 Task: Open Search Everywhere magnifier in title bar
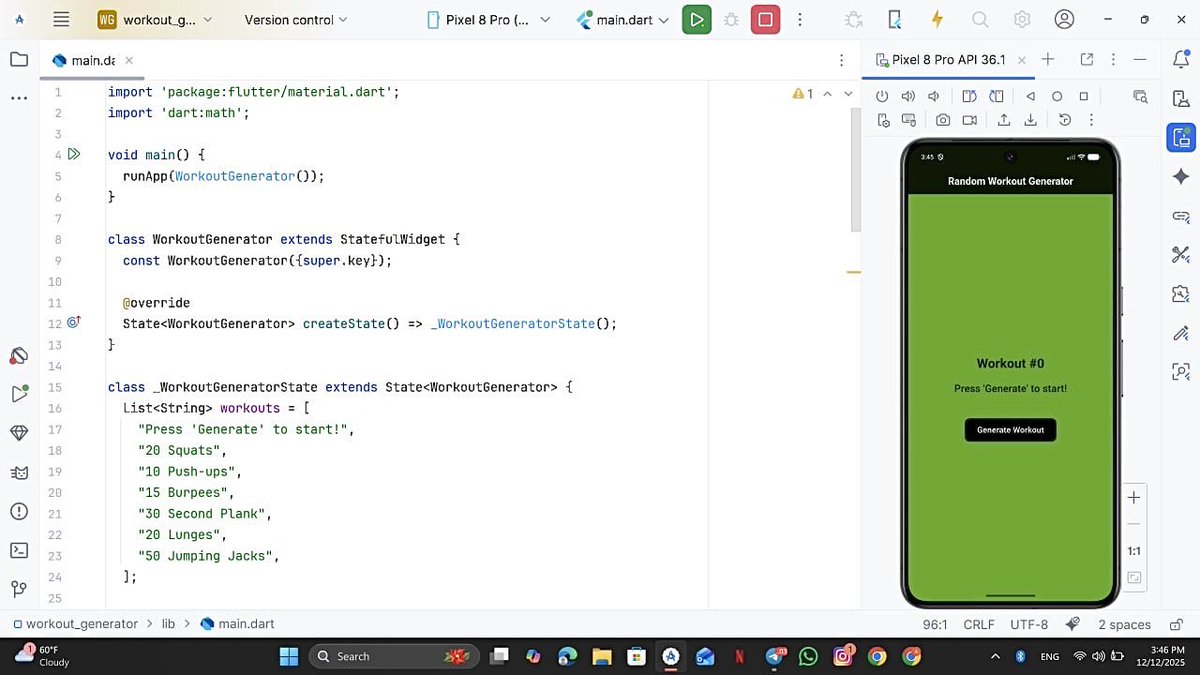click(980, 19)
